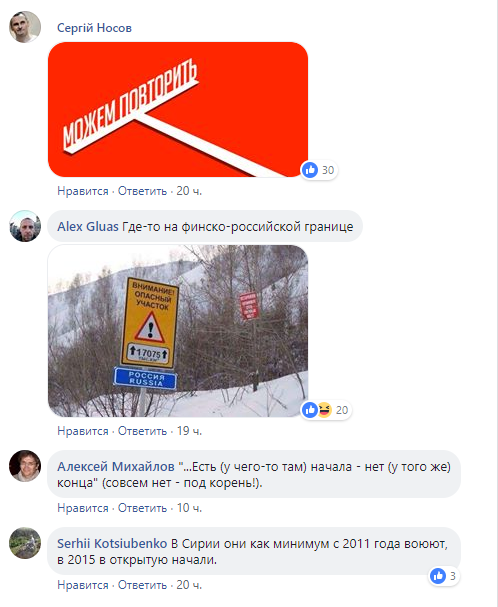The width and height of the screenshot is (498, 607).
Task: Click Ответить under Алексей Михайлов's comment
Action: [x=142, y=508]
